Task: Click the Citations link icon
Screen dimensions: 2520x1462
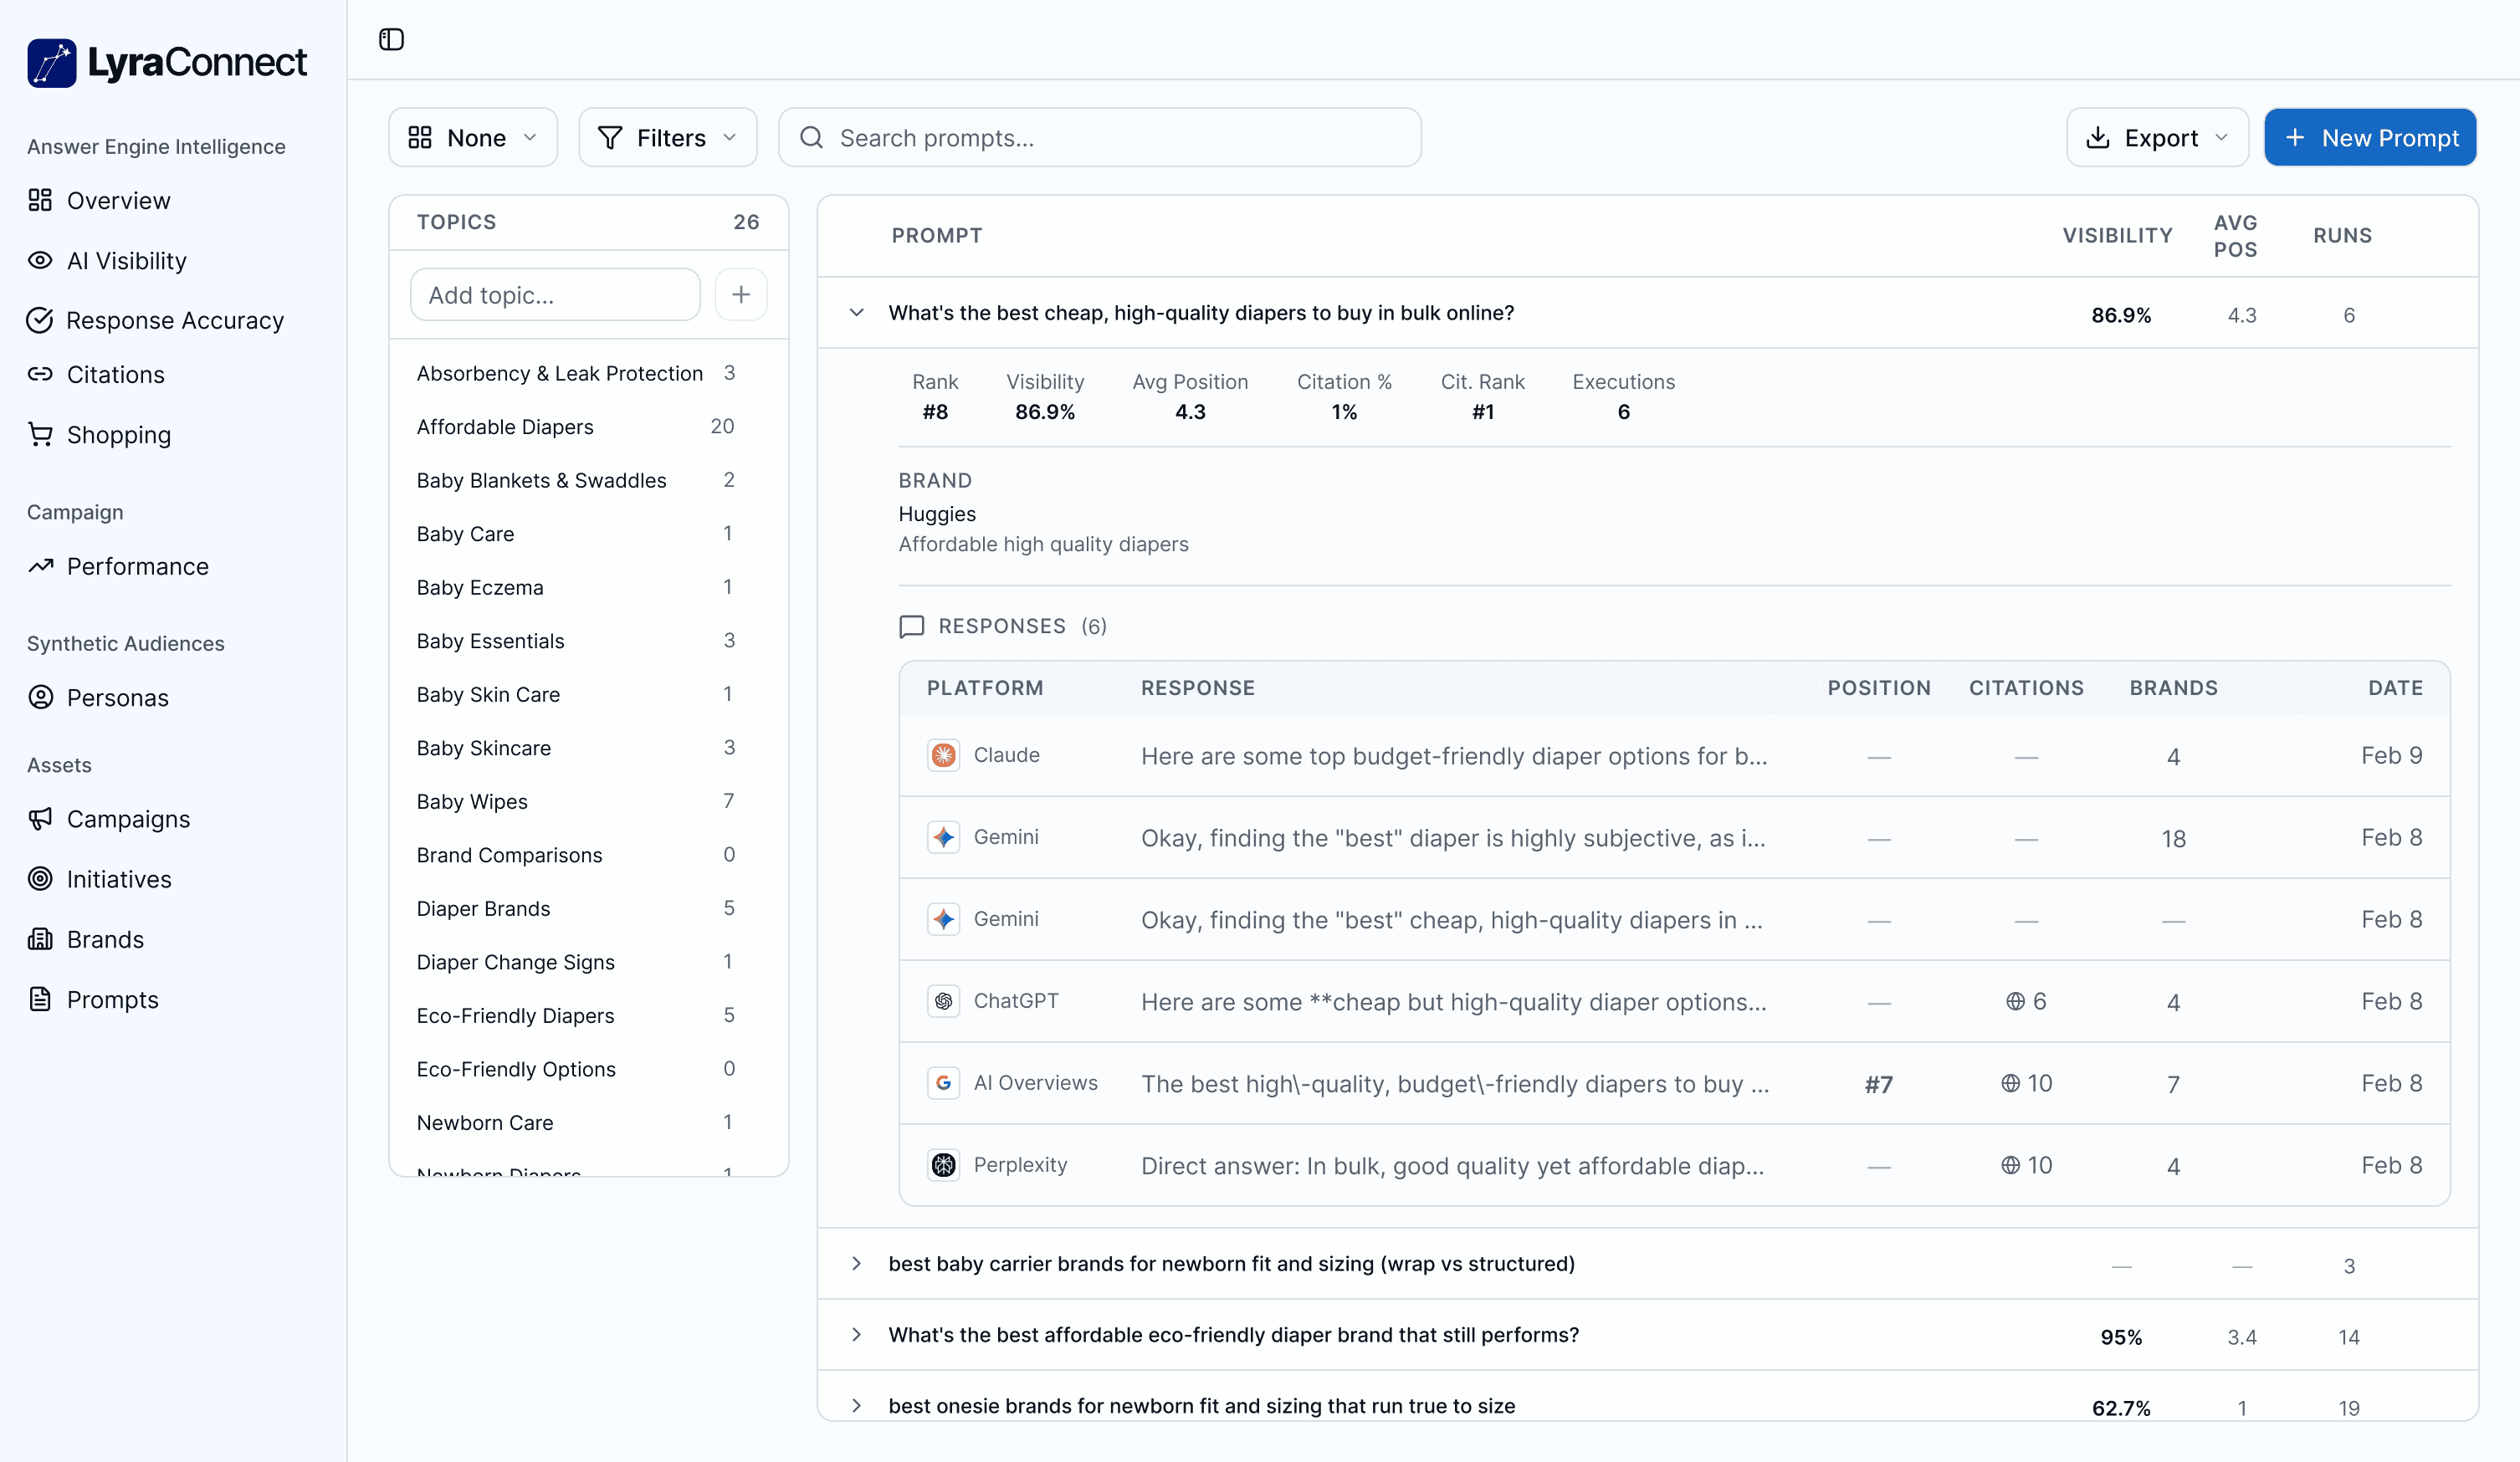Action: 40,374
